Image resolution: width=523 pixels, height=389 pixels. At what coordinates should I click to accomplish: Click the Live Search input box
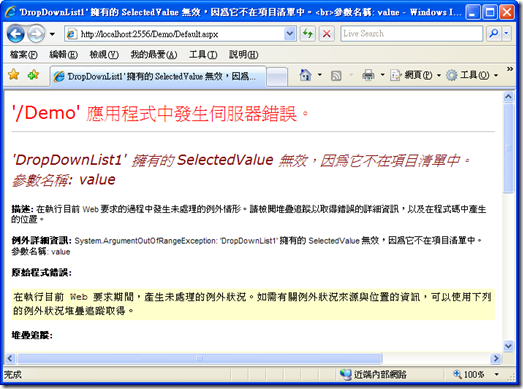(411, 34)
